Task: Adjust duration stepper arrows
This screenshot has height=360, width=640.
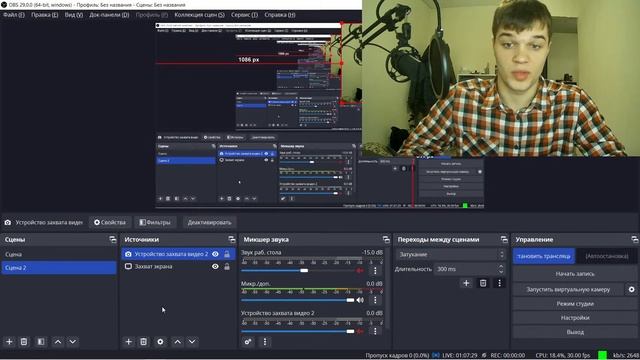Action: click(501, 269)
